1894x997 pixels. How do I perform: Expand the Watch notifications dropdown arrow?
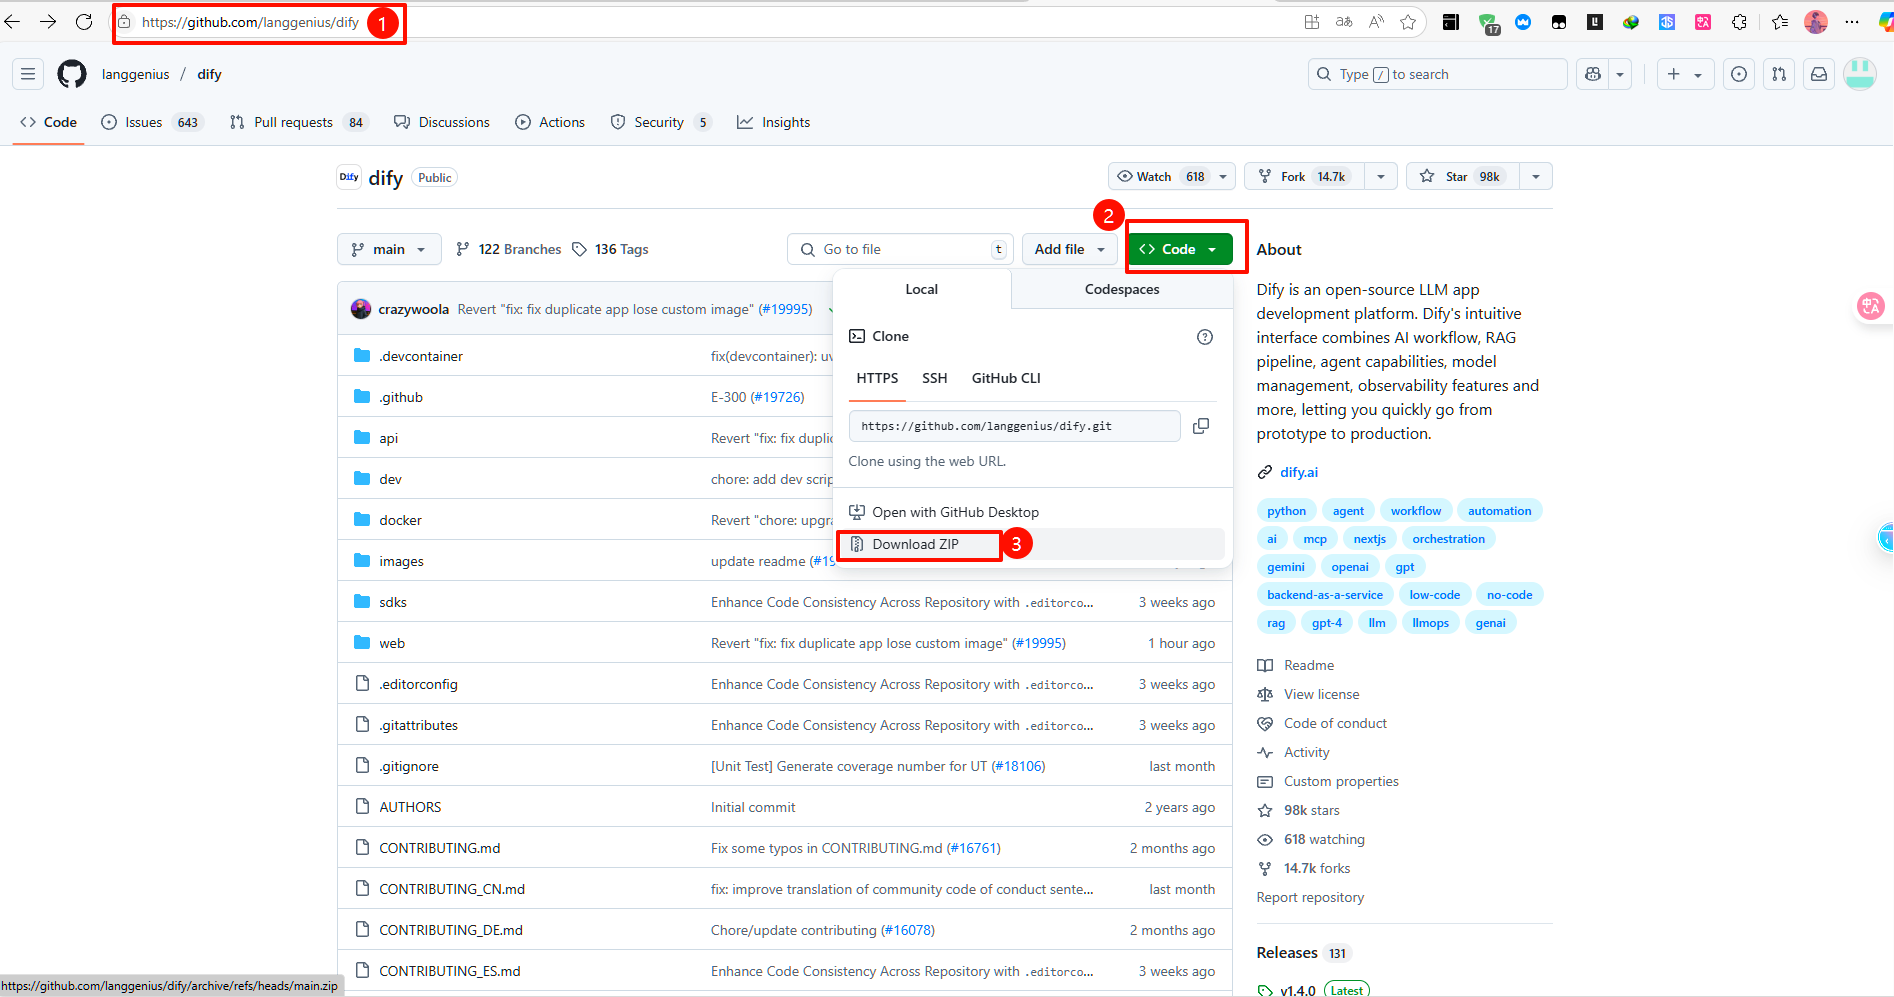tap(1223, 177)
